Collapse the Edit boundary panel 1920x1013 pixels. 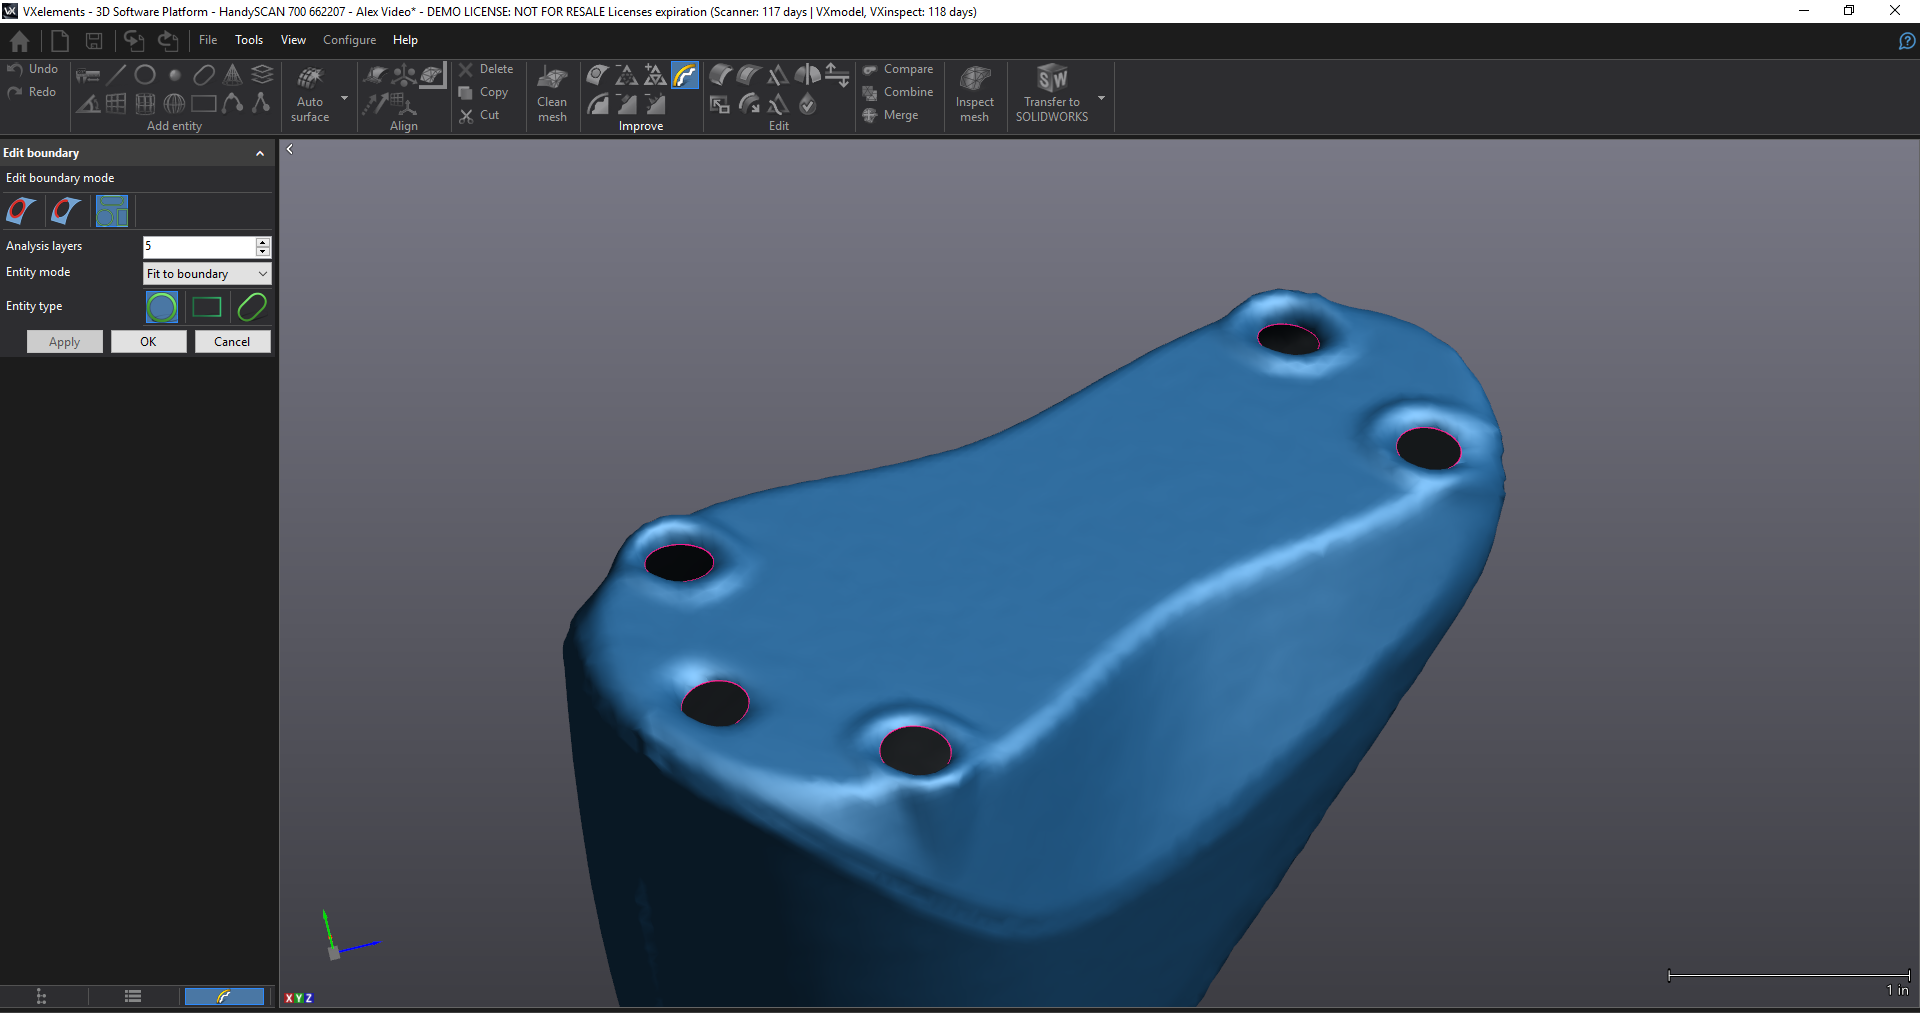[260, 153]
